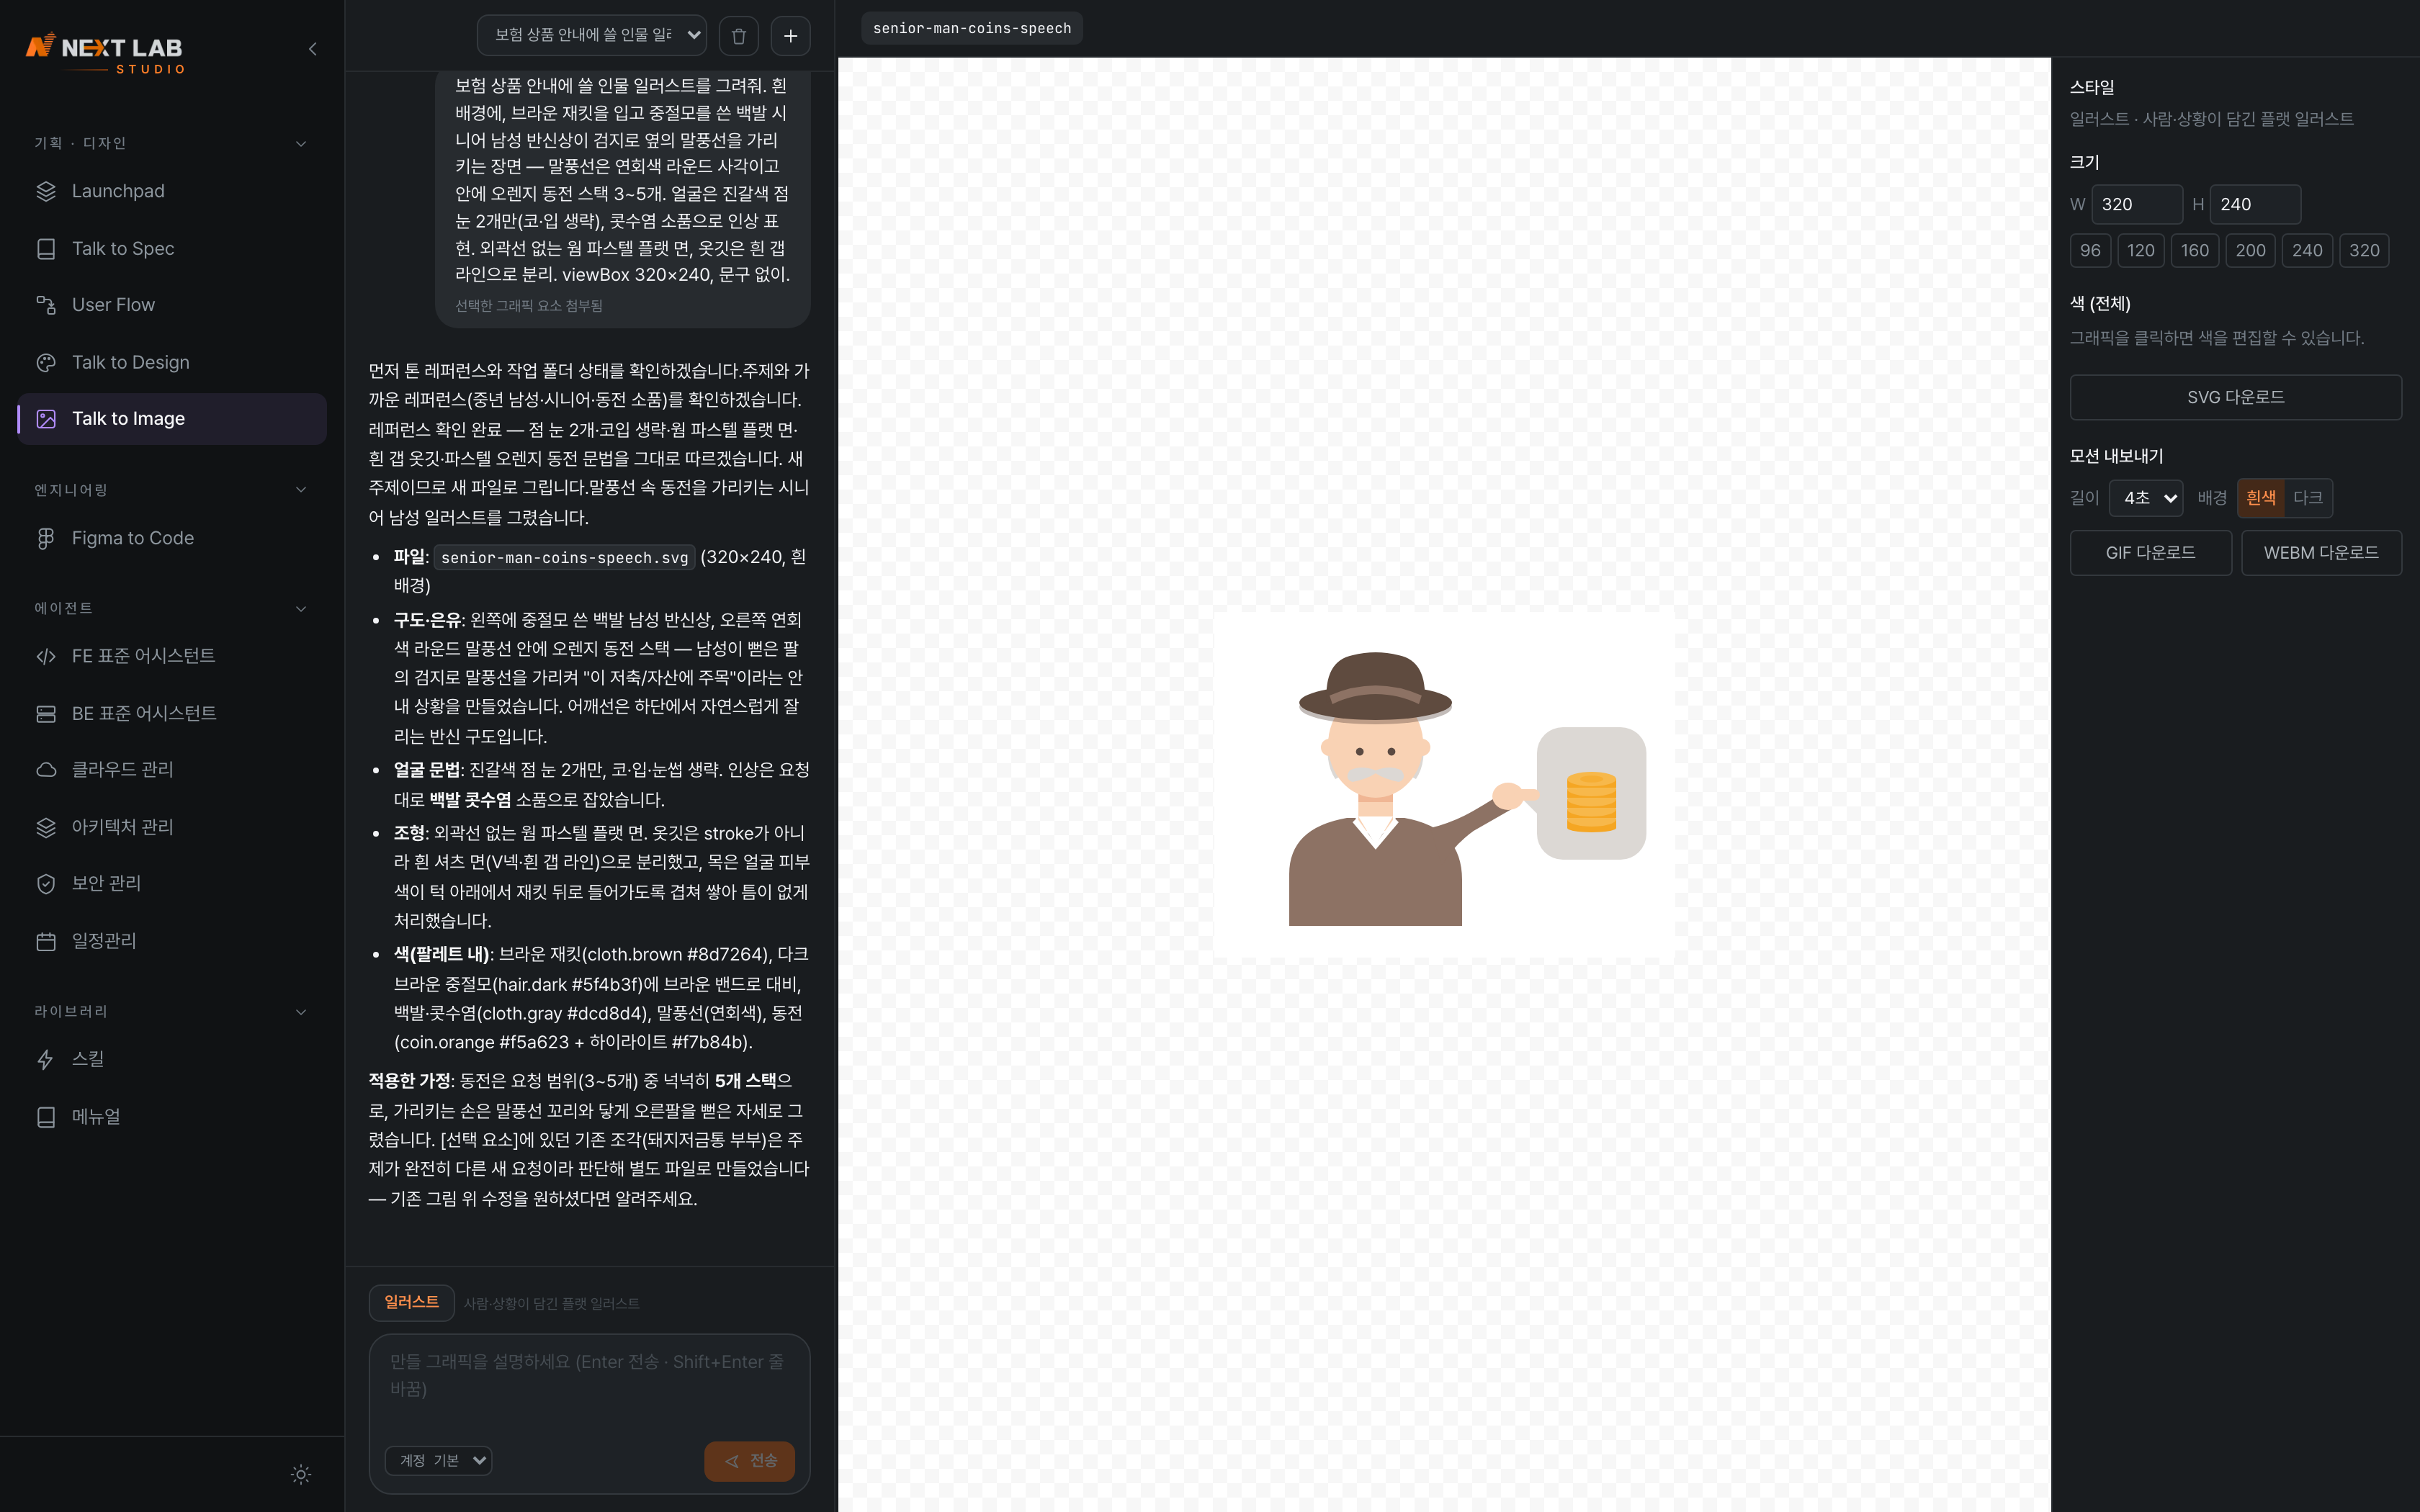Screen dimensions: 2420x1512
Task: Start a new conversation with the plus icon
Action: (791, 36)
